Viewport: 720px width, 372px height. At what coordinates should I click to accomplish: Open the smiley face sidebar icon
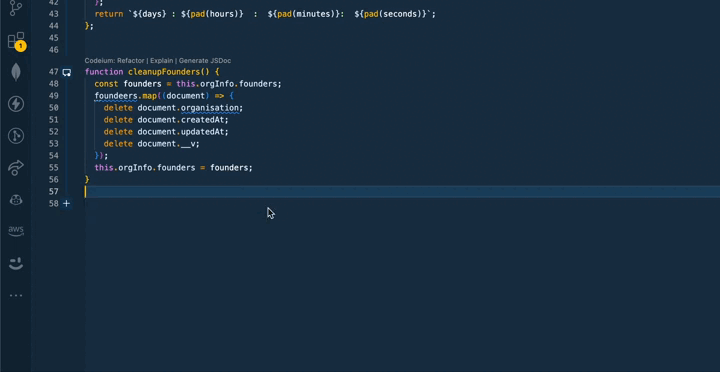coord(16,263)
